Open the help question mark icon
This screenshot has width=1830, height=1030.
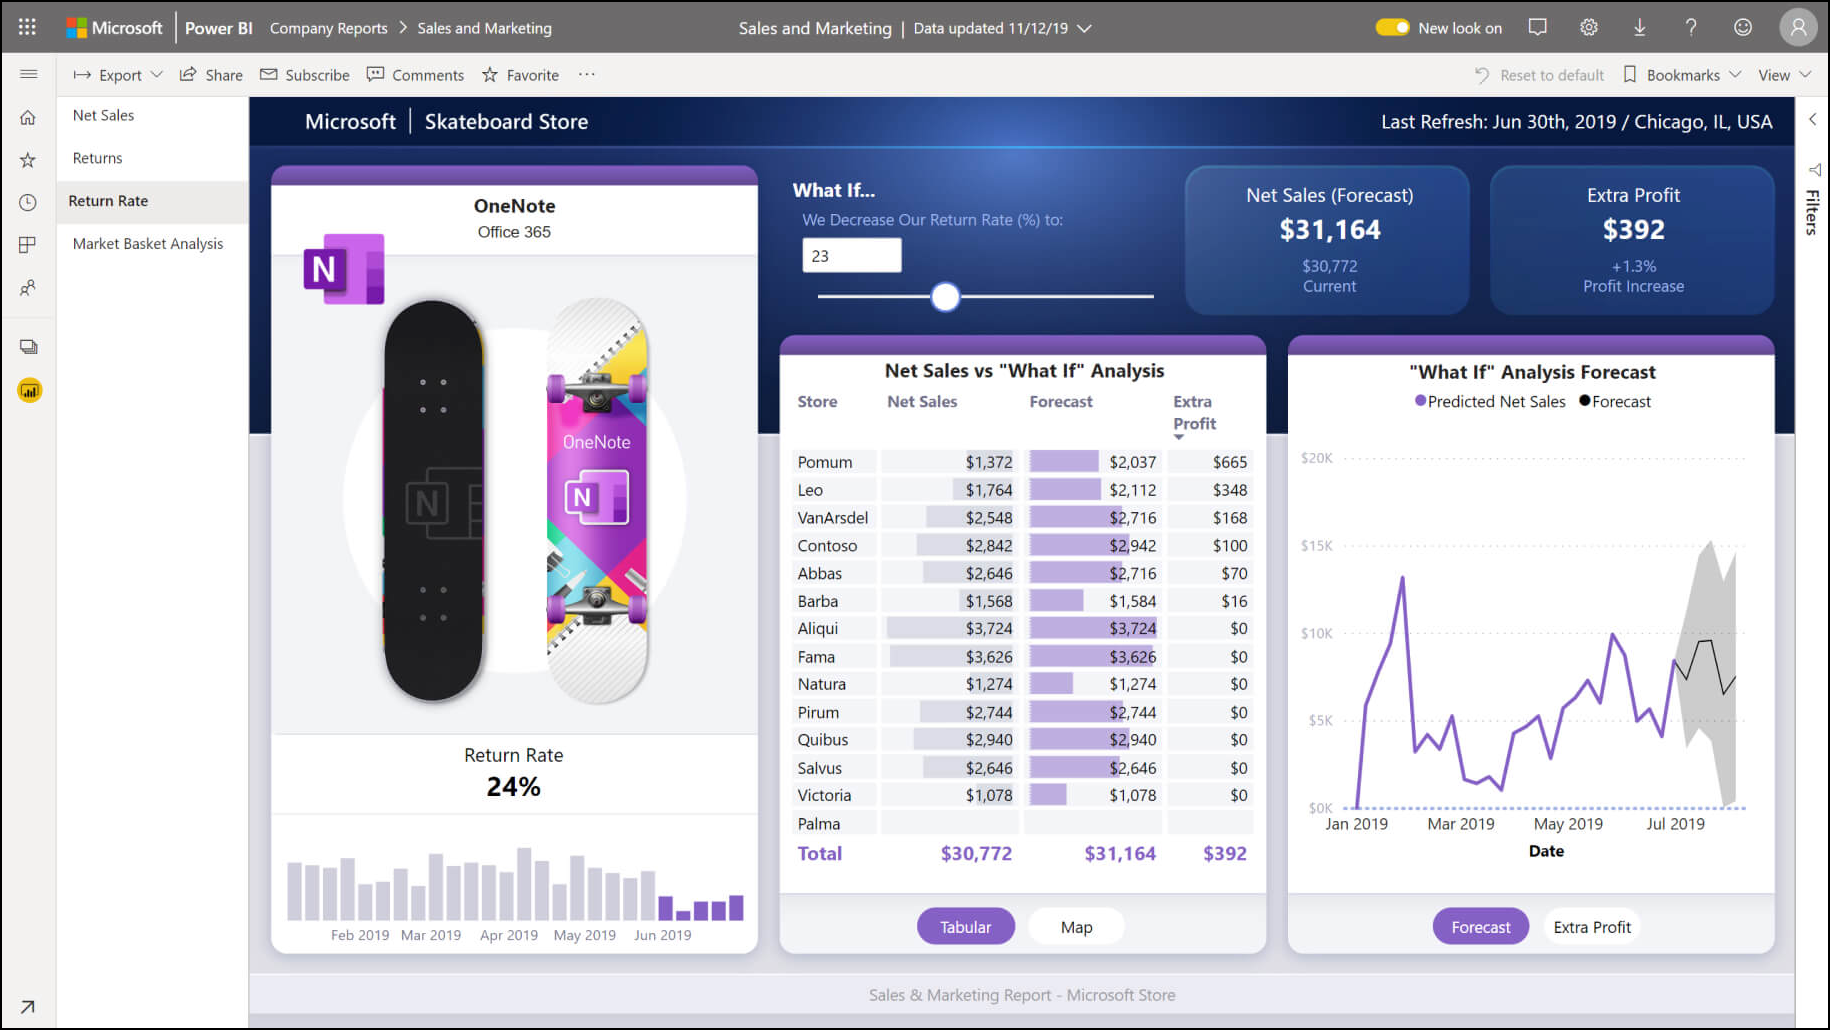(1690, 28)
